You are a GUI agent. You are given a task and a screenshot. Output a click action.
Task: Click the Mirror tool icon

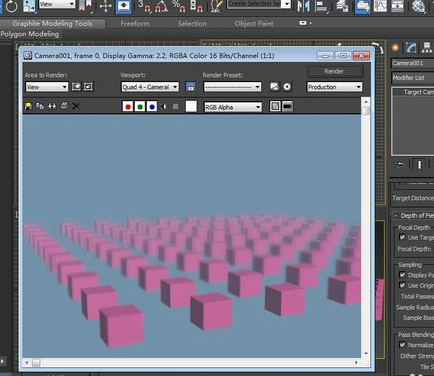pyautogui.click(x=303, y=6)
